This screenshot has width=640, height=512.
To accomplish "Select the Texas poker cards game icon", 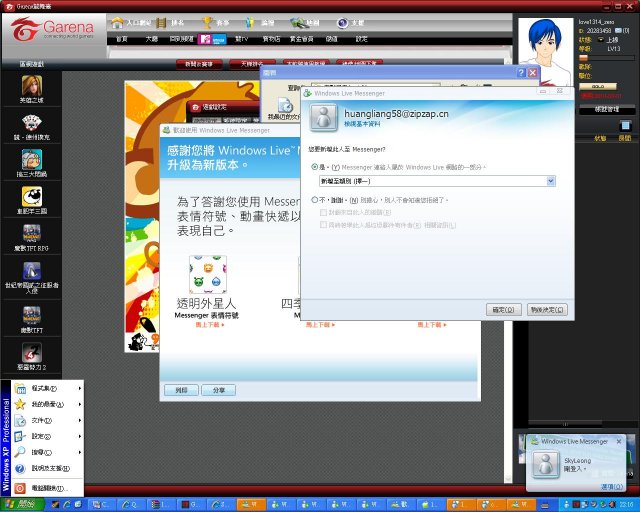I will pos(31,123).
